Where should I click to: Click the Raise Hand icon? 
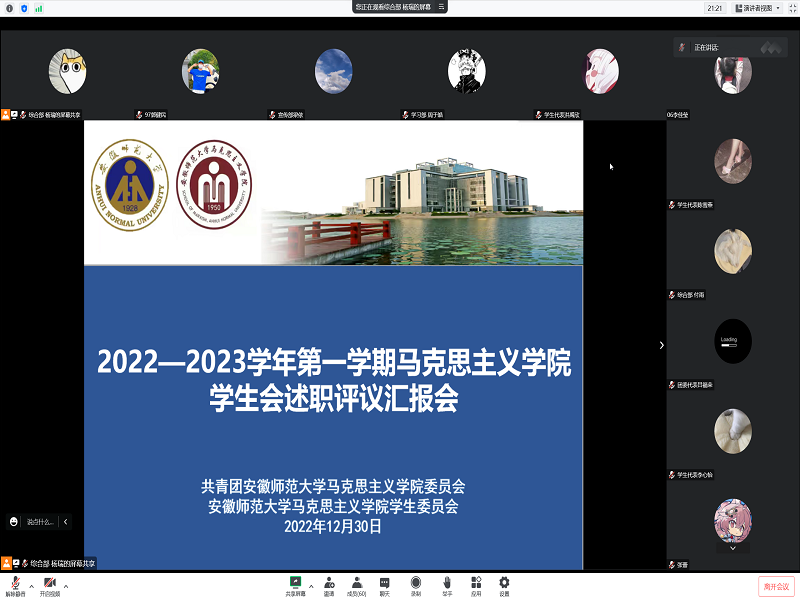pyautogui.click(x=447, y=583)
